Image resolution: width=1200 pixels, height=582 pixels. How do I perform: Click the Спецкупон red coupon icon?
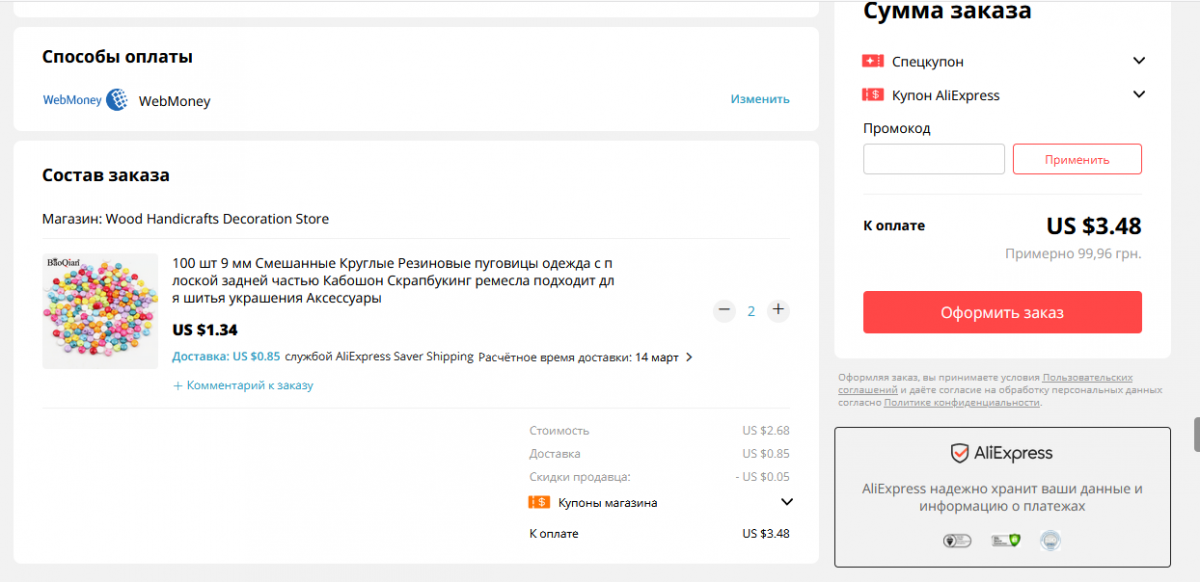coord(872,61)
